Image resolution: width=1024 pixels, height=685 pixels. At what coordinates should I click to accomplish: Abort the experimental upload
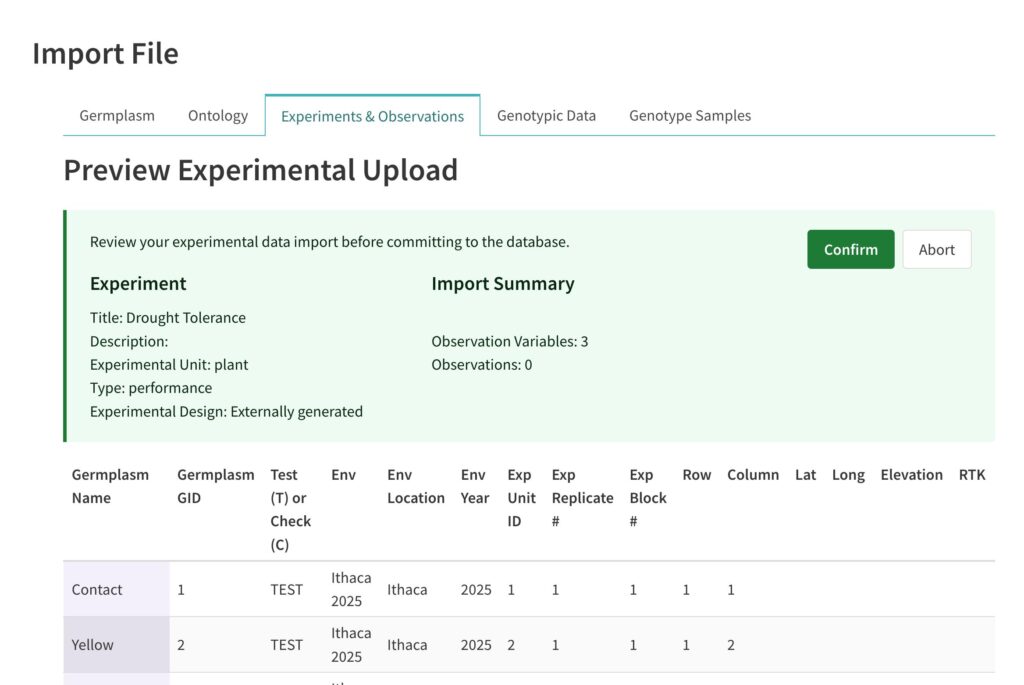[x=936, y=250]
